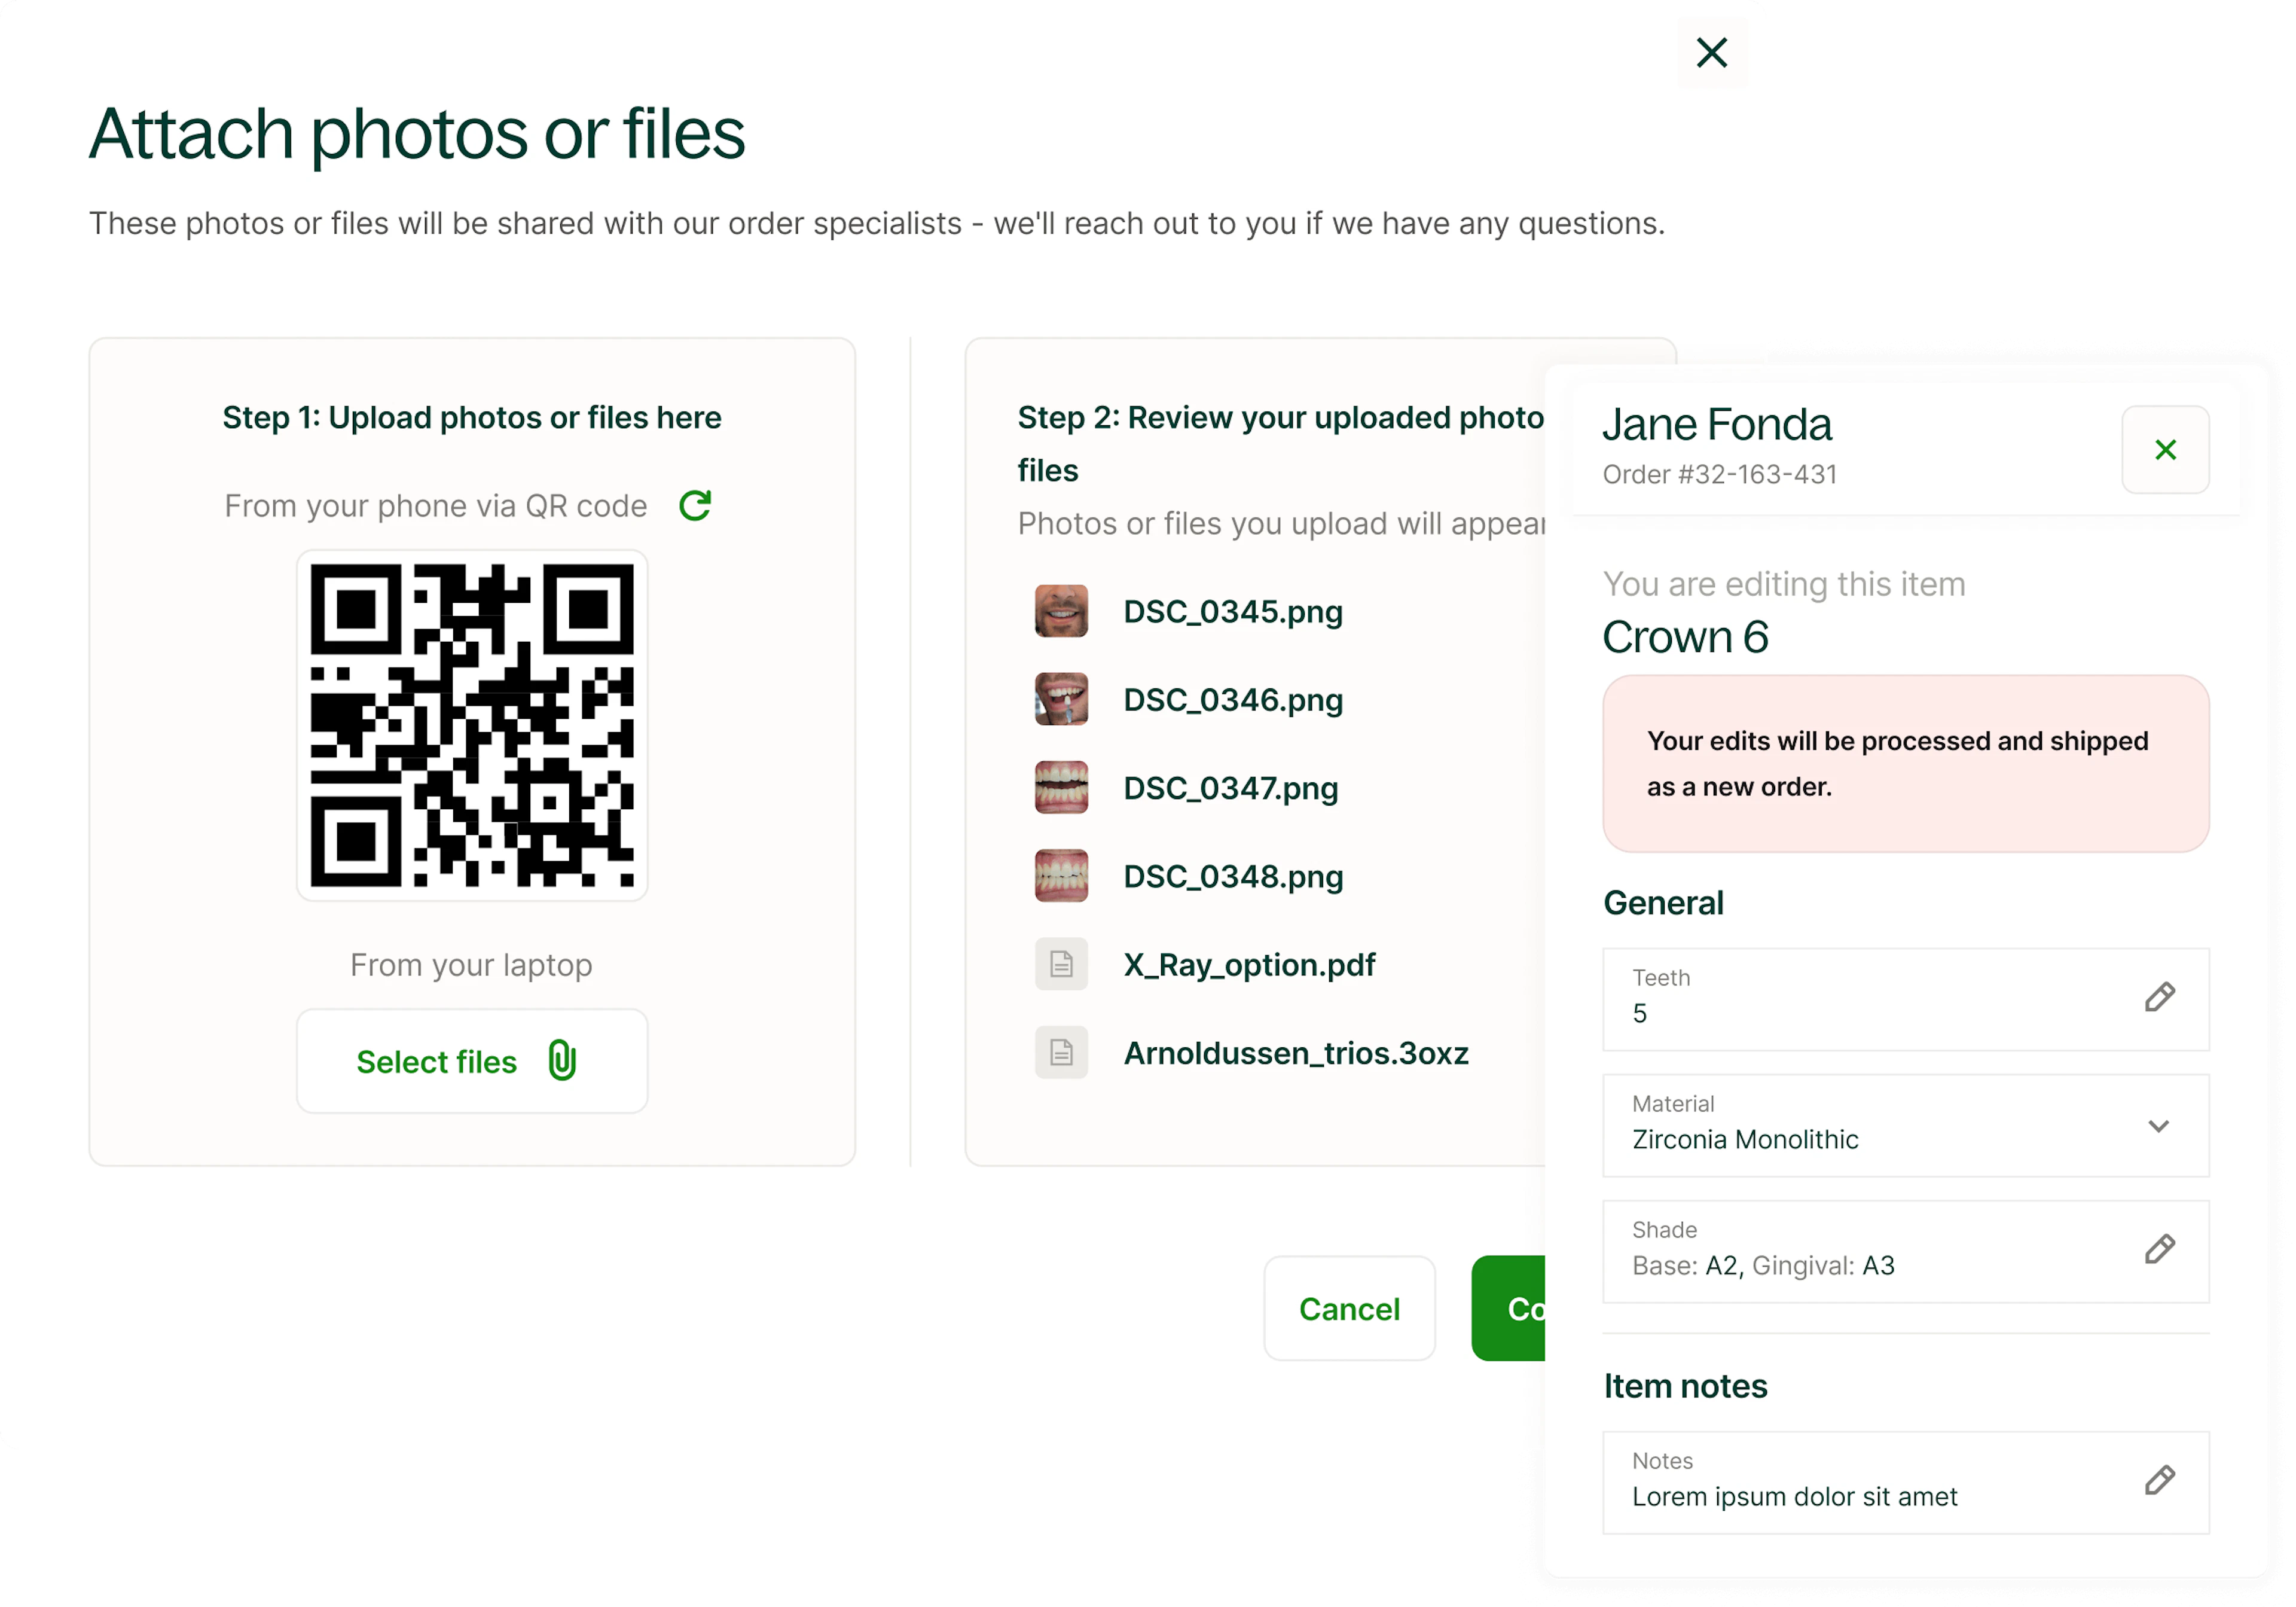The height and width of the screenshot is (1607, 2296).
Task: Click the Order #32-163-431 text
Action: coord(1720,474)
